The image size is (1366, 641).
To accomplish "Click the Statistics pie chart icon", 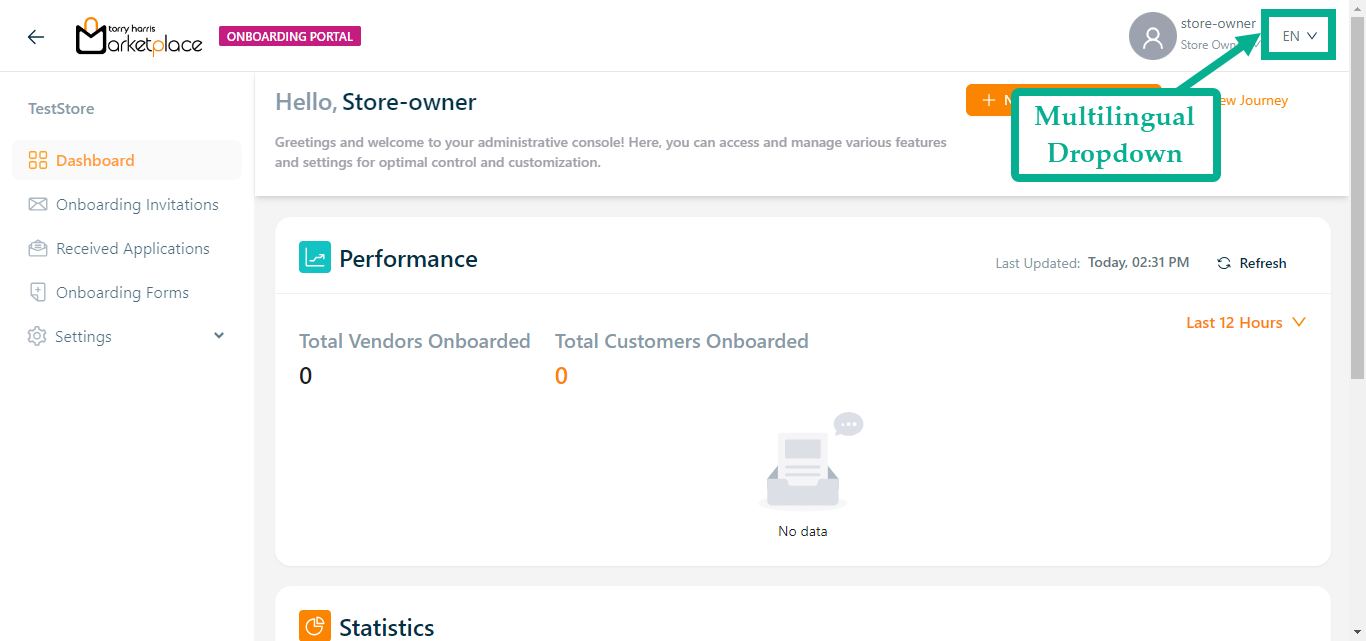I will pyautogui.click(x=315, y=626).
